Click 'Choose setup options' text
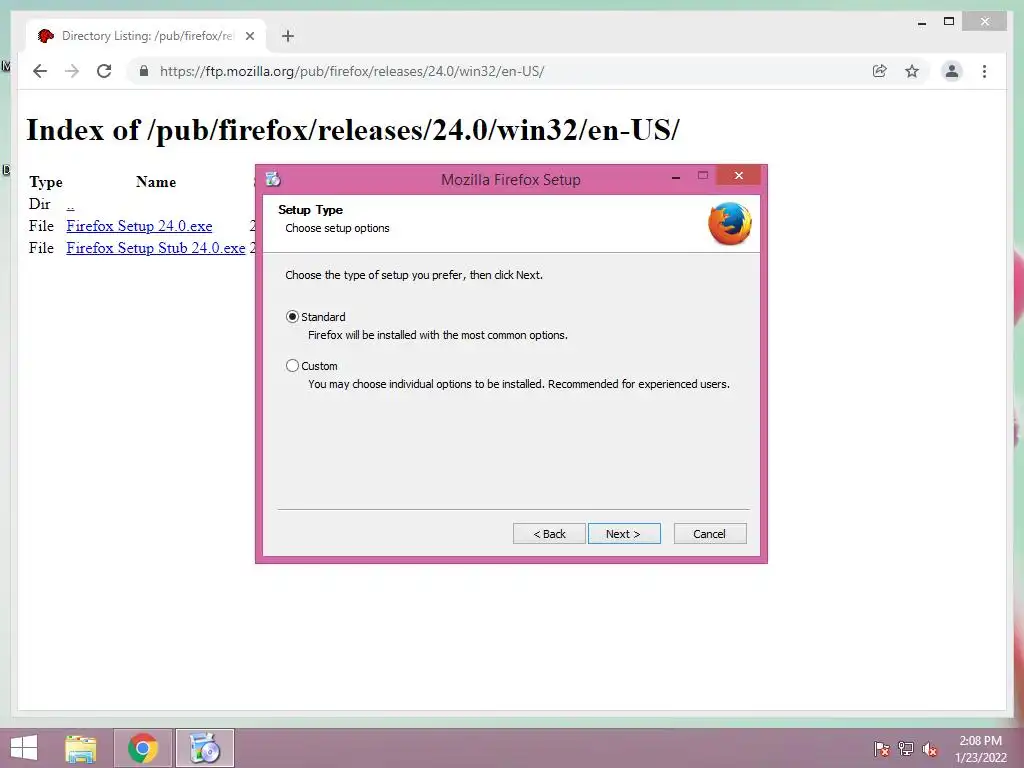 point(337,228)
